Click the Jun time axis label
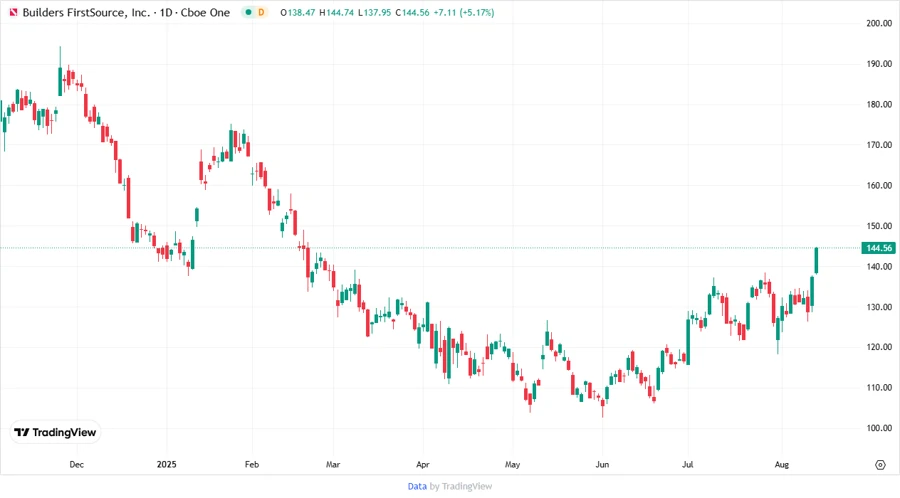900x498 pixels. 602,464
